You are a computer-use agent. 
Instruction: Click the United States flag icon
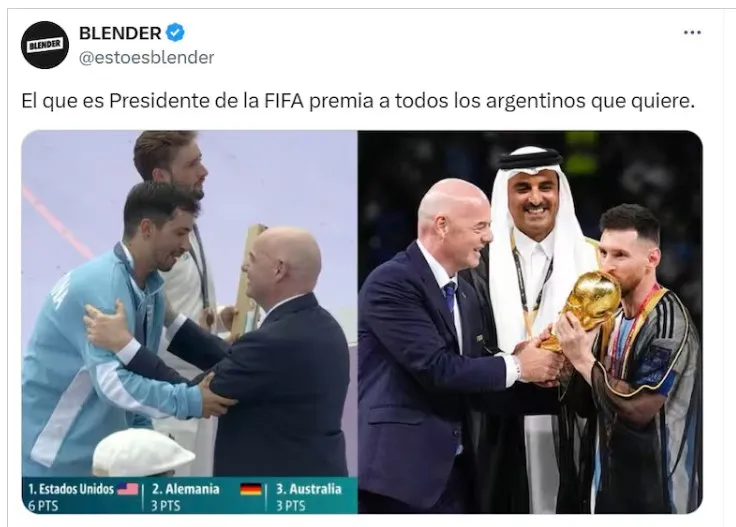pos(128,489)
